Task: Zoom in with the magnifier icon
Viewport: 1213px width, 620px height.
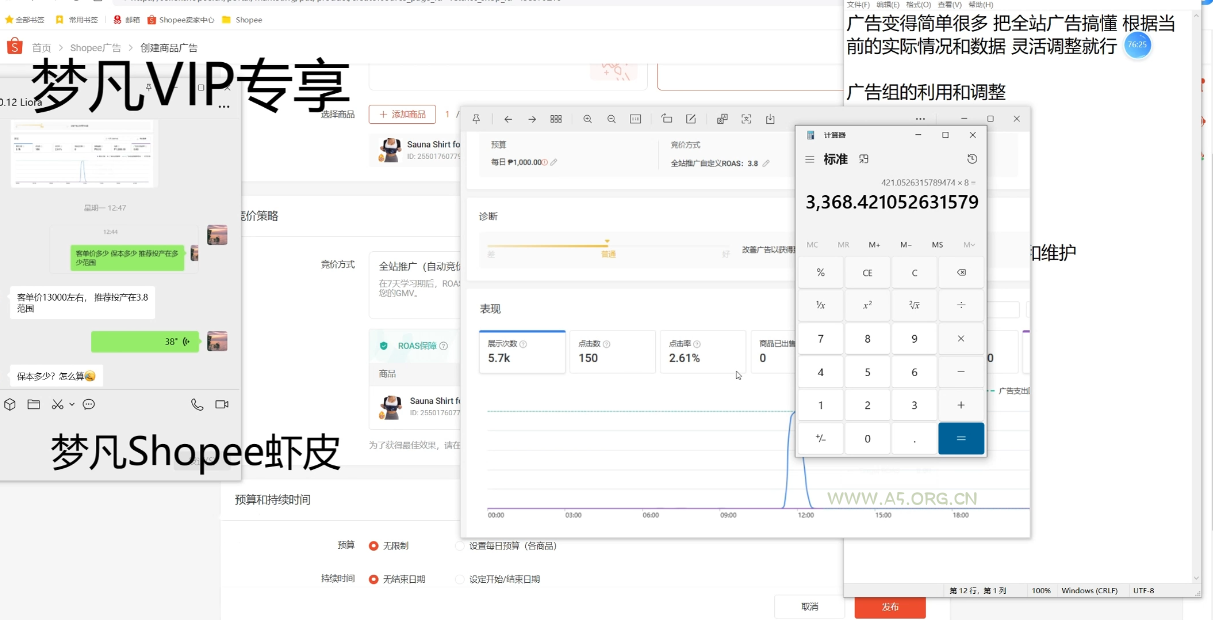Action: pos(587,118)
